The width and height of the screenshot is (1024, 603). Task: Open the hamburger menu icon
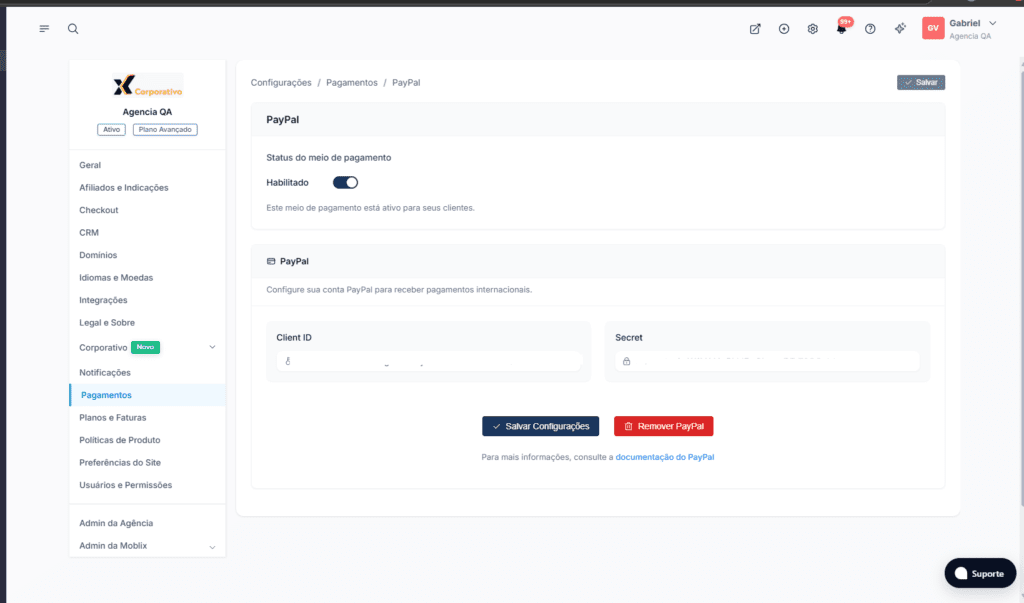point(44,29)
